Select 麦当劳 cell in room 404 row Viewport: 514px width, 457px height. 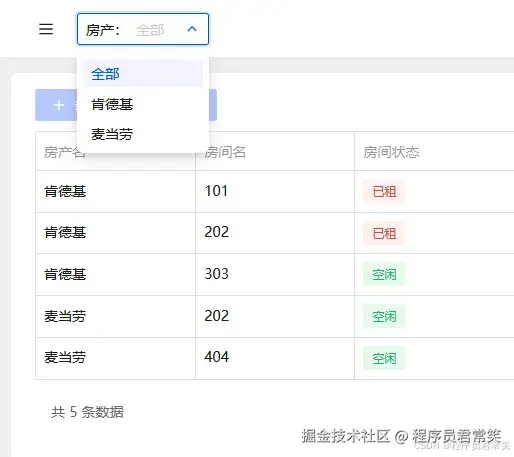coord(115,358)
